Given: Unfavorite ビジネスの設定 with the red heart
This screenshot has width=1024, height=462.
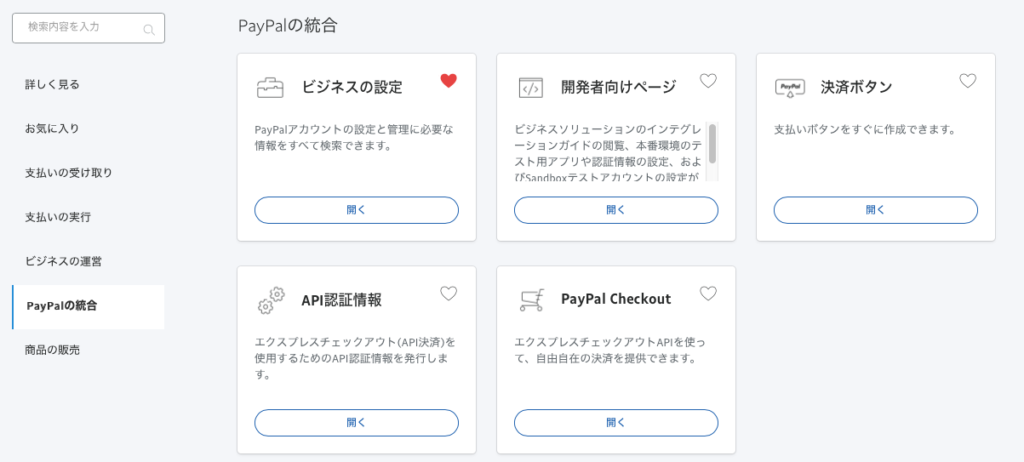Looking at the screenshot, I should (x=449, y=81).
